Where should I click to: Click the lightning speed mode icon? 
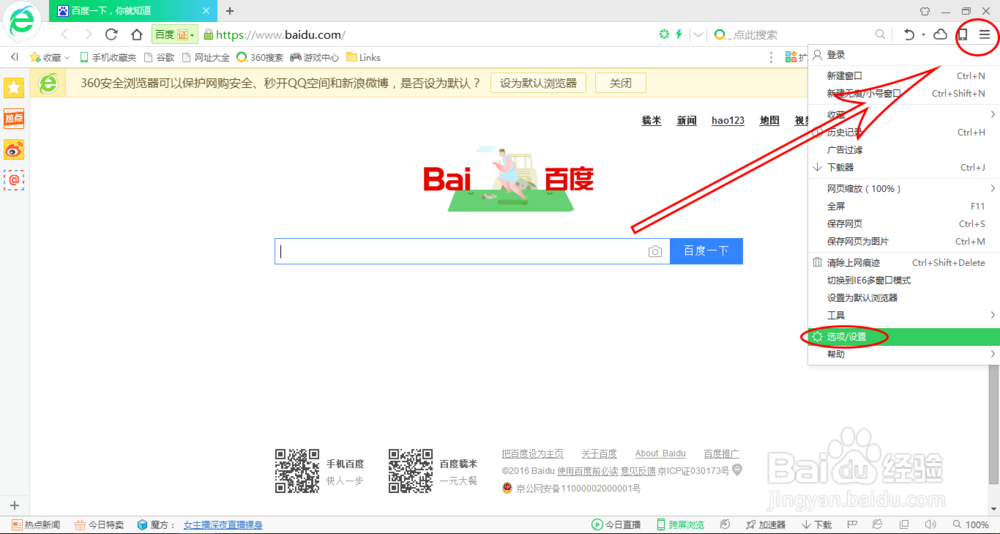(679, 34)
